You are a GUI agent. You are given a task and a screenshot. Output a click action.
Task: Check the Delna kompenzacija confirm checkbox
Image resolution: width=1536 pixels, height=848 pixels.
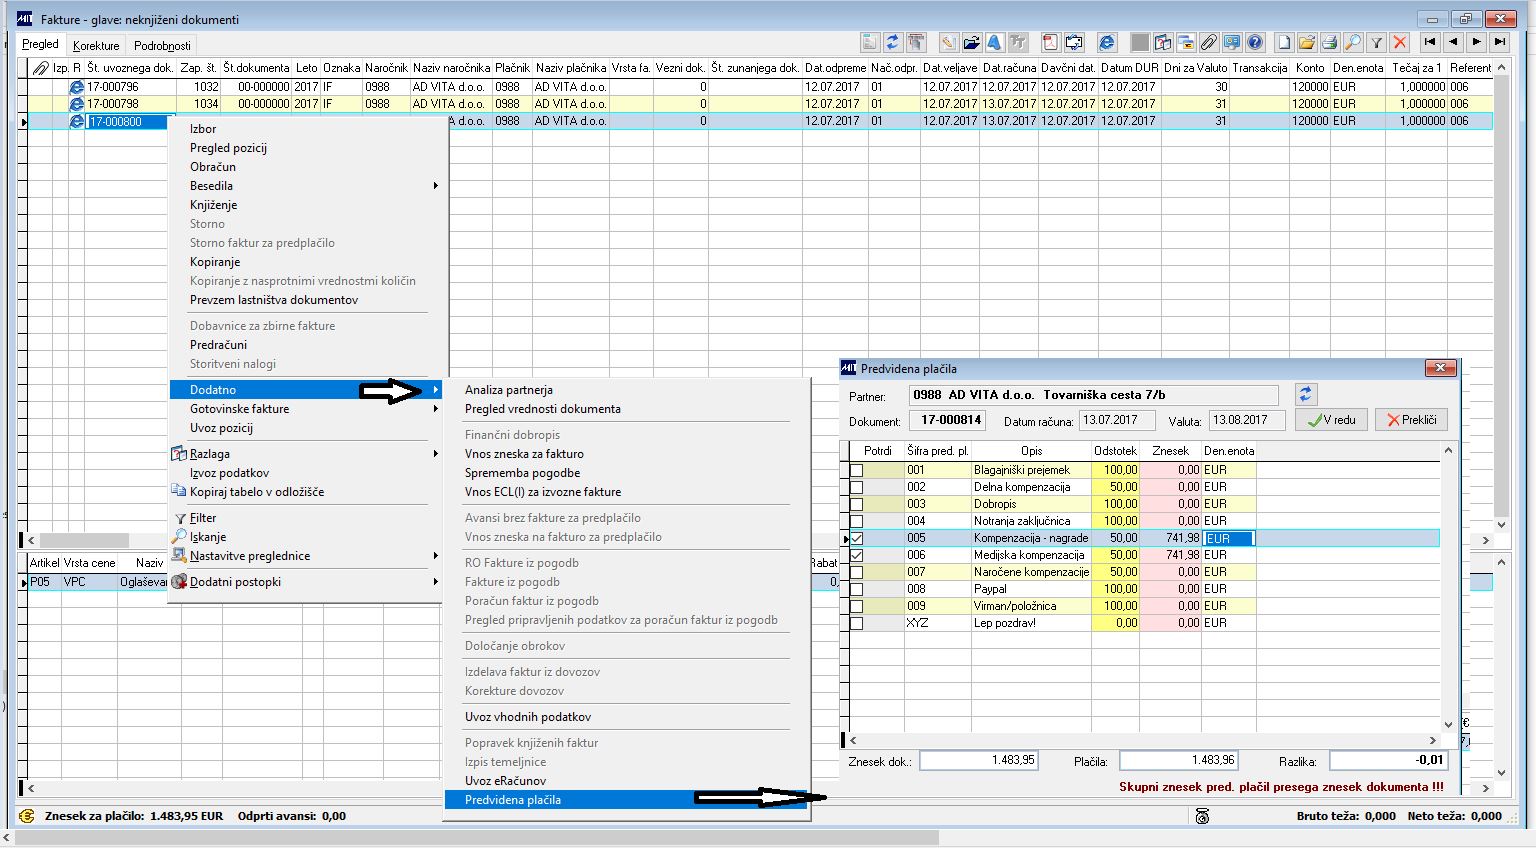tap(856, 487)
